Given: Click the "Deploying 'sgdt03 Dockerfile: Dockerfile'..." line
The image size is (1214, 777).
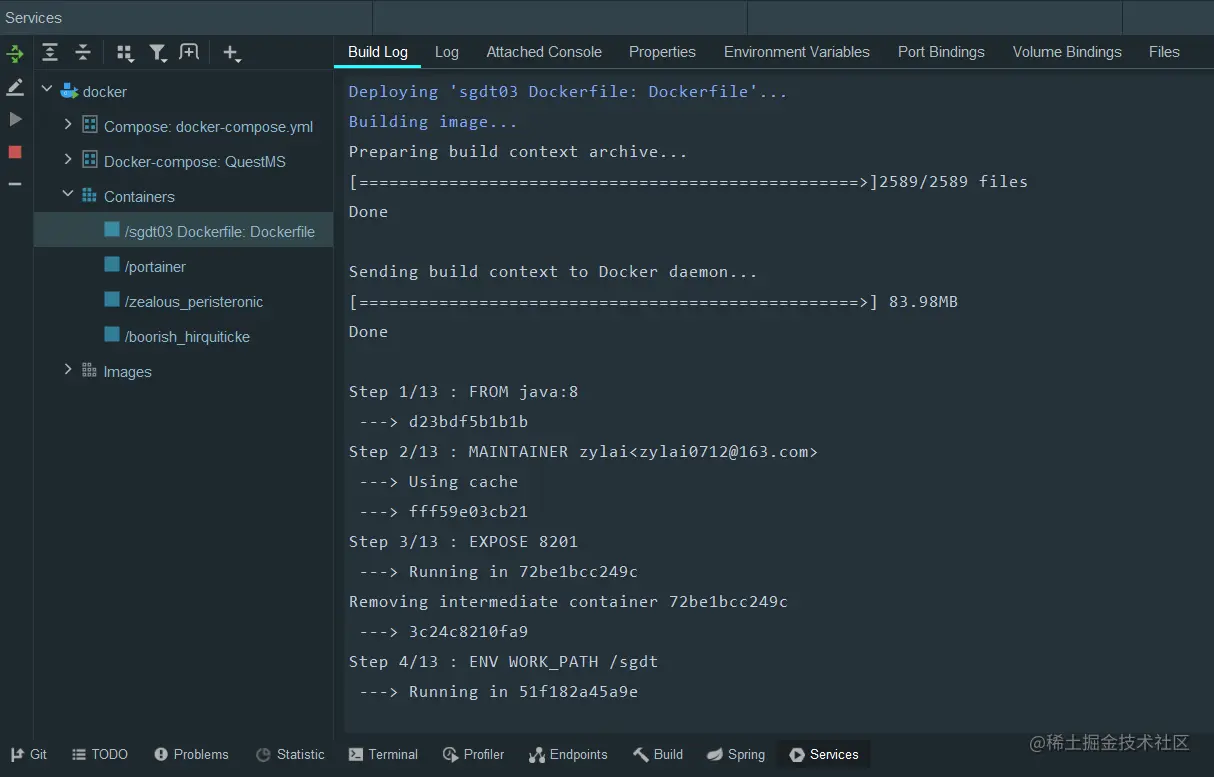Looking at the screenshot, I should [567, 91].
